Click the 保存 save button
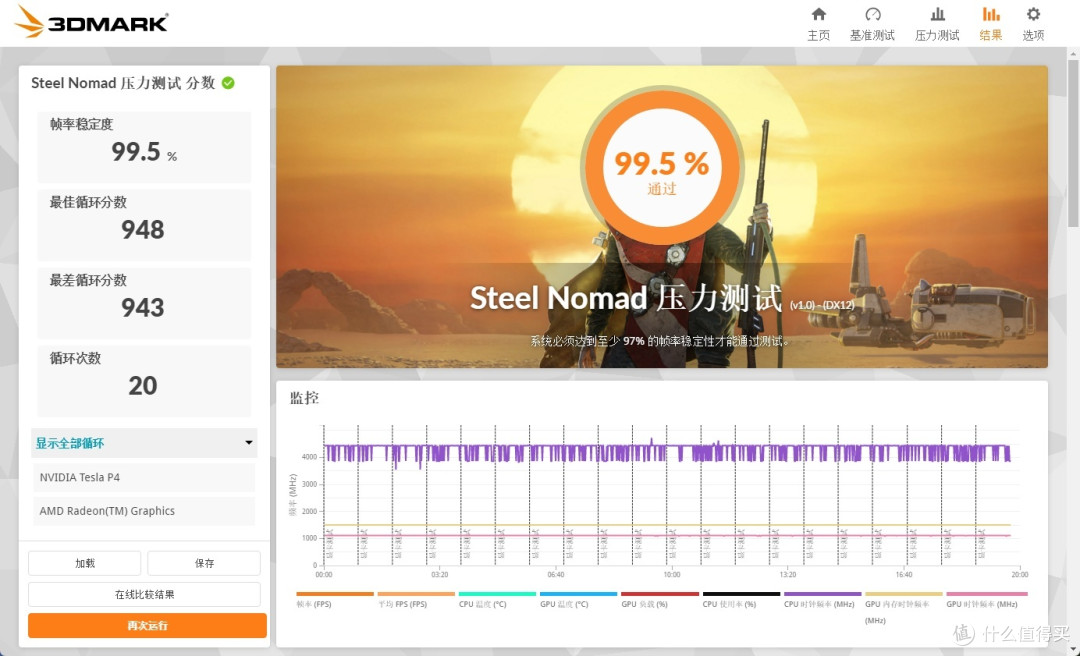Viewport: 1080px width, 656px height. [204, 563]
